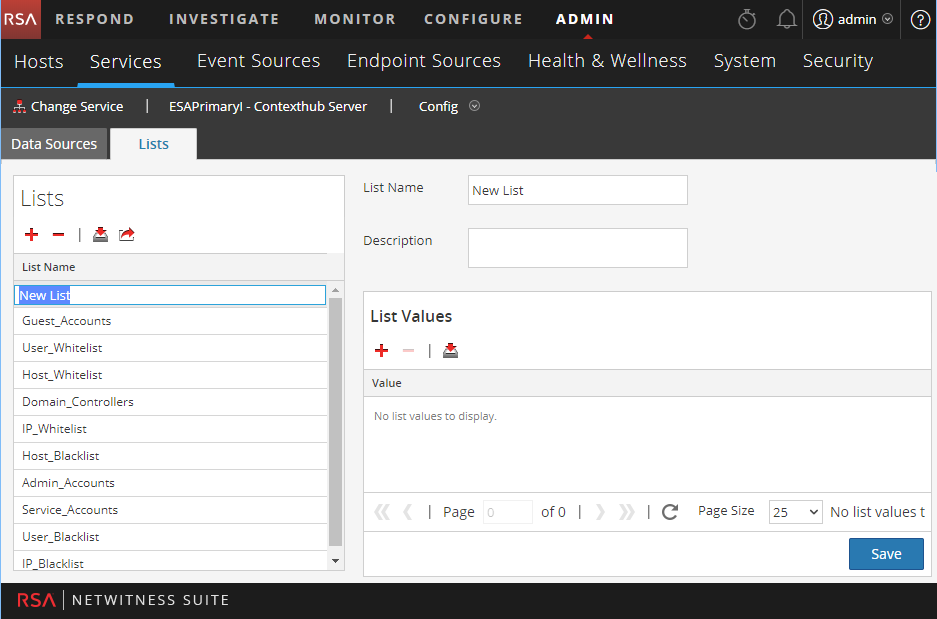Viewport: 937px width, 619px height.
Task: Refresh the list values table
Action: (x=670, y=512)
